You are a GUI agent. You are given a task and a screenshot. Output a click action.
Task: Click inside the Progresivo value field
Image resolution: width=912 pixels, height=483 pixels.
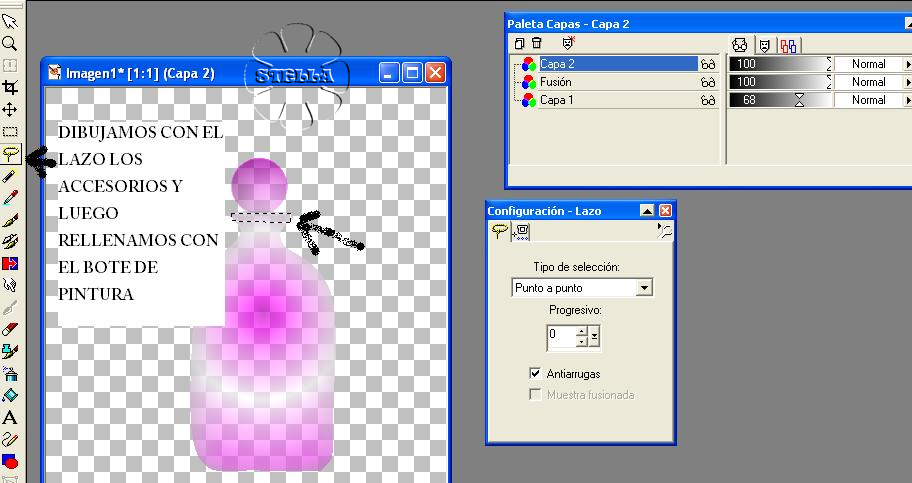pos(561,336)
